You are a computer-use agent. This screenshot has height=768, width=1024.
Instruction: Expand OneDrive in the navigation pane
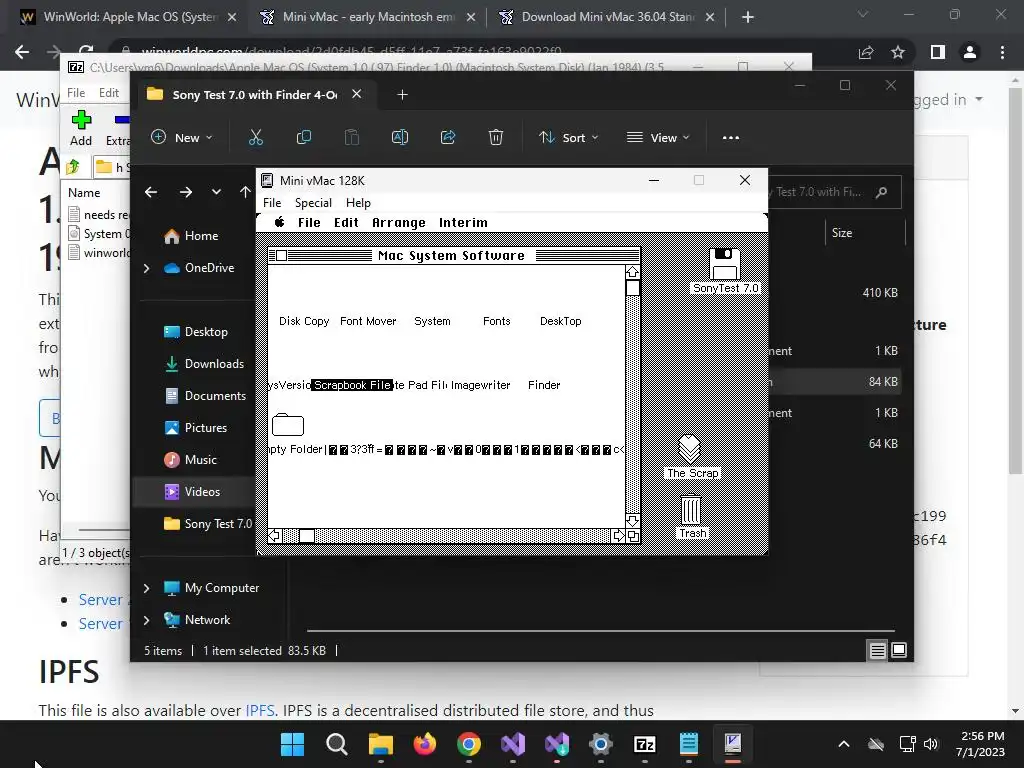[x=146, y=268]
